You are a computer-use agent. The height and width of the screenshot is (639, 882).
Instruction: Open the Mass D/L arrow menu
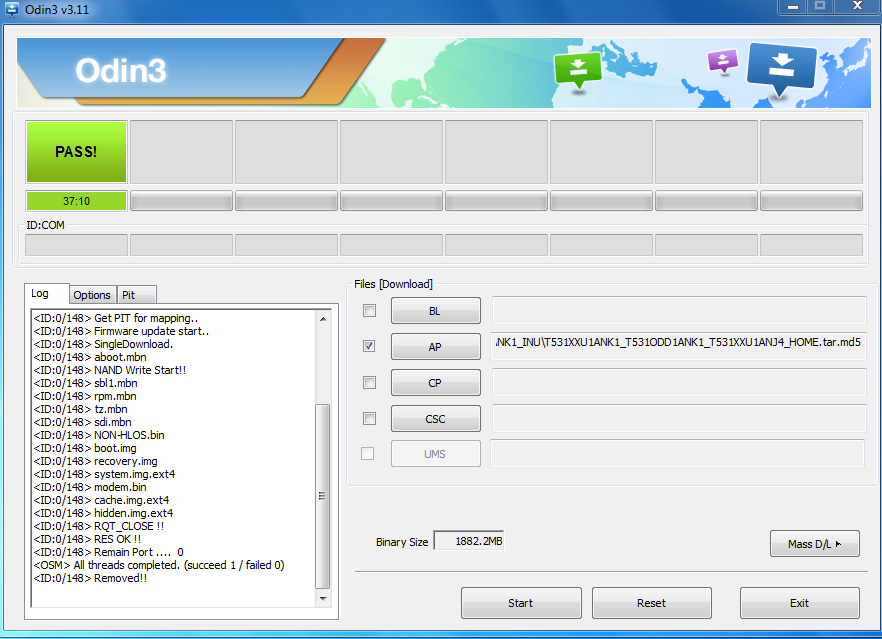tap(814, 544)
